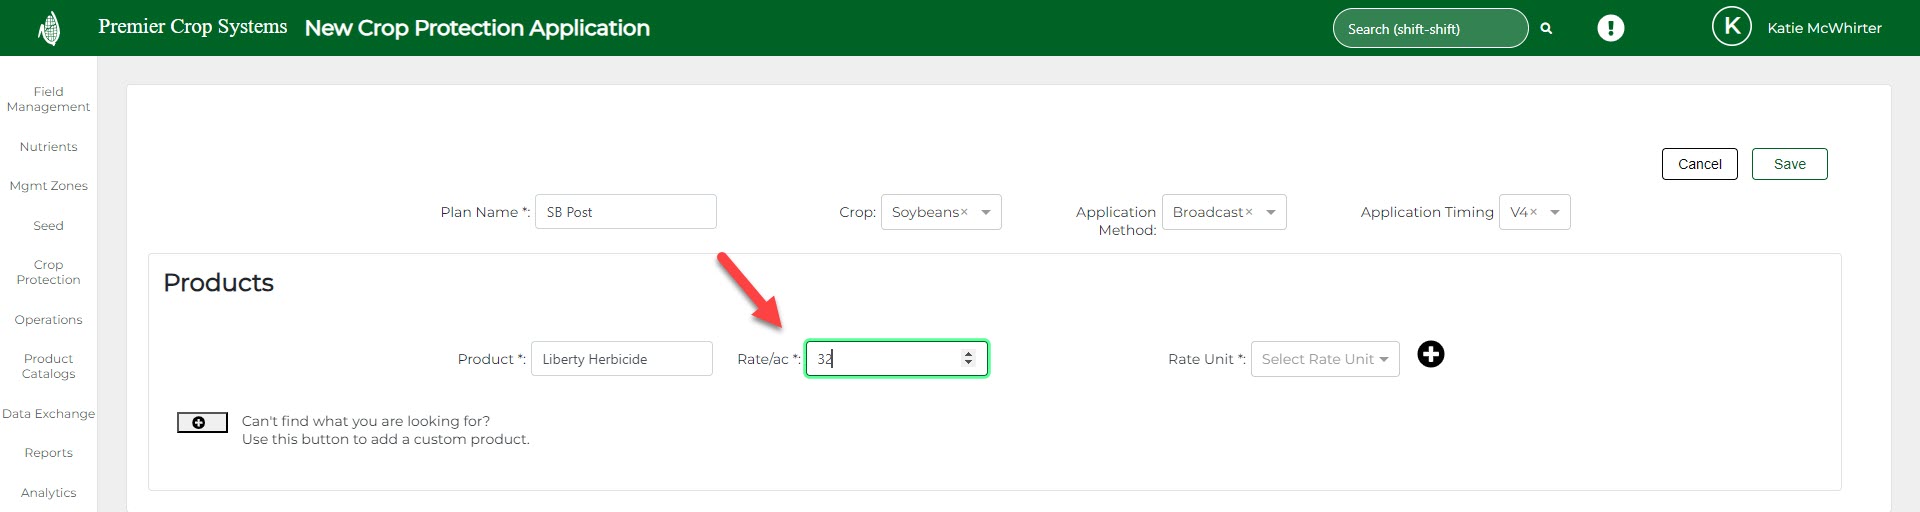Click the add custom product button
This screenshot has width=1920, height=512.
coord(202,423)
